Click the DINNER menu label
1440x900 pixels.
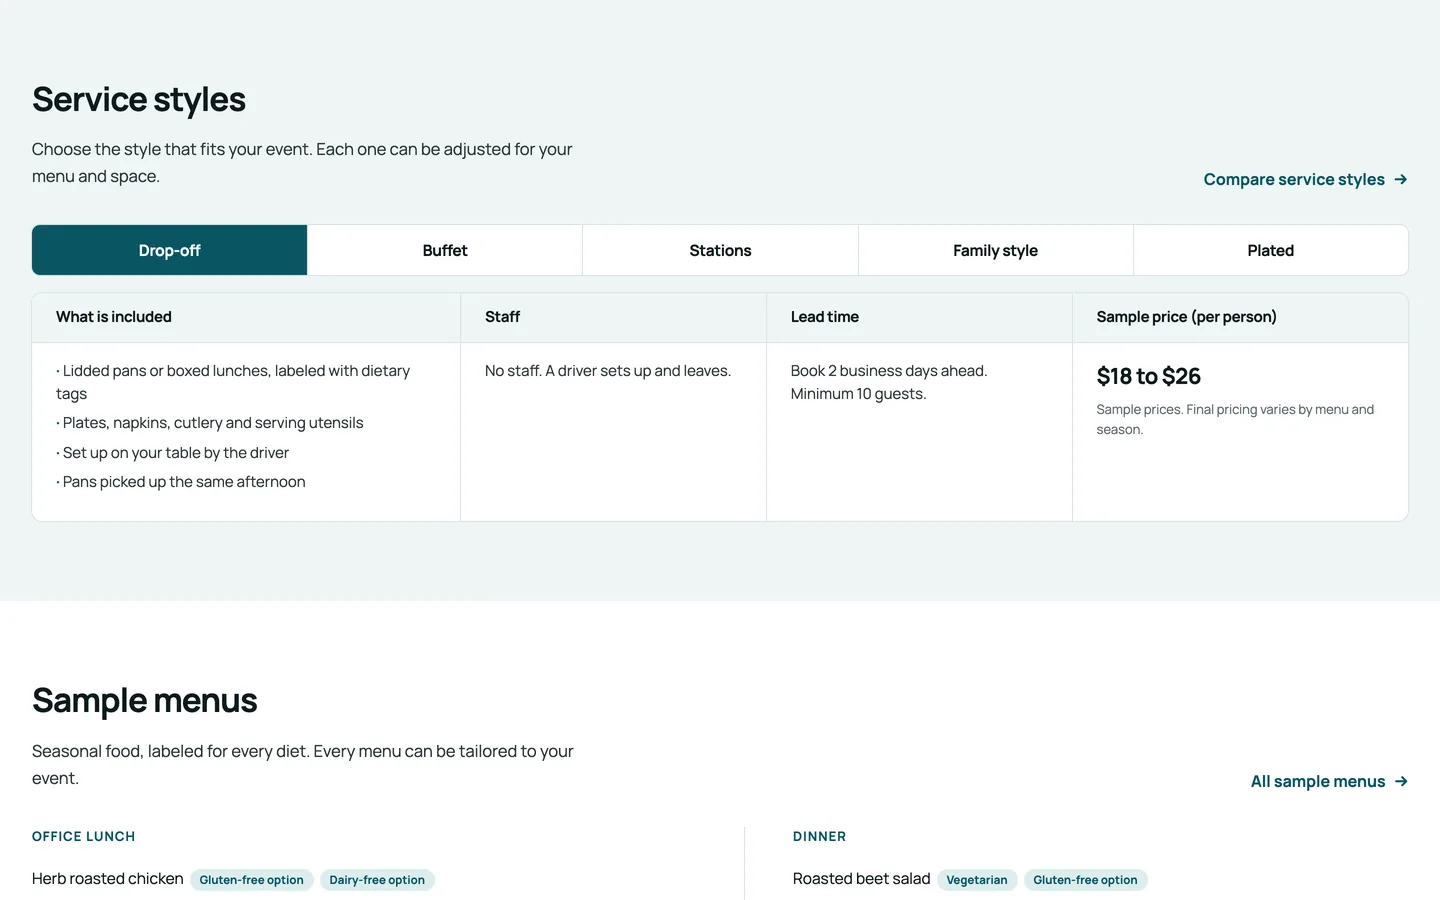820,837
